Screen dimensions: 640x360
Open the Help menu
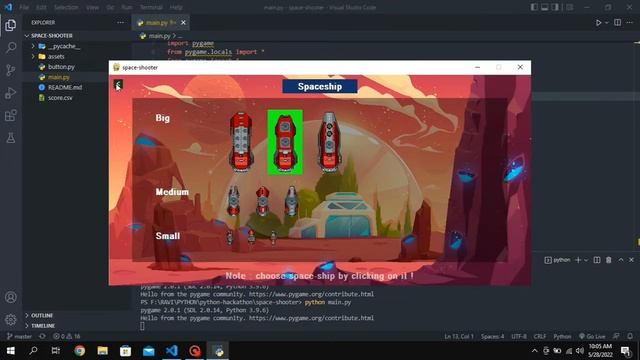[x=176, y=7]
